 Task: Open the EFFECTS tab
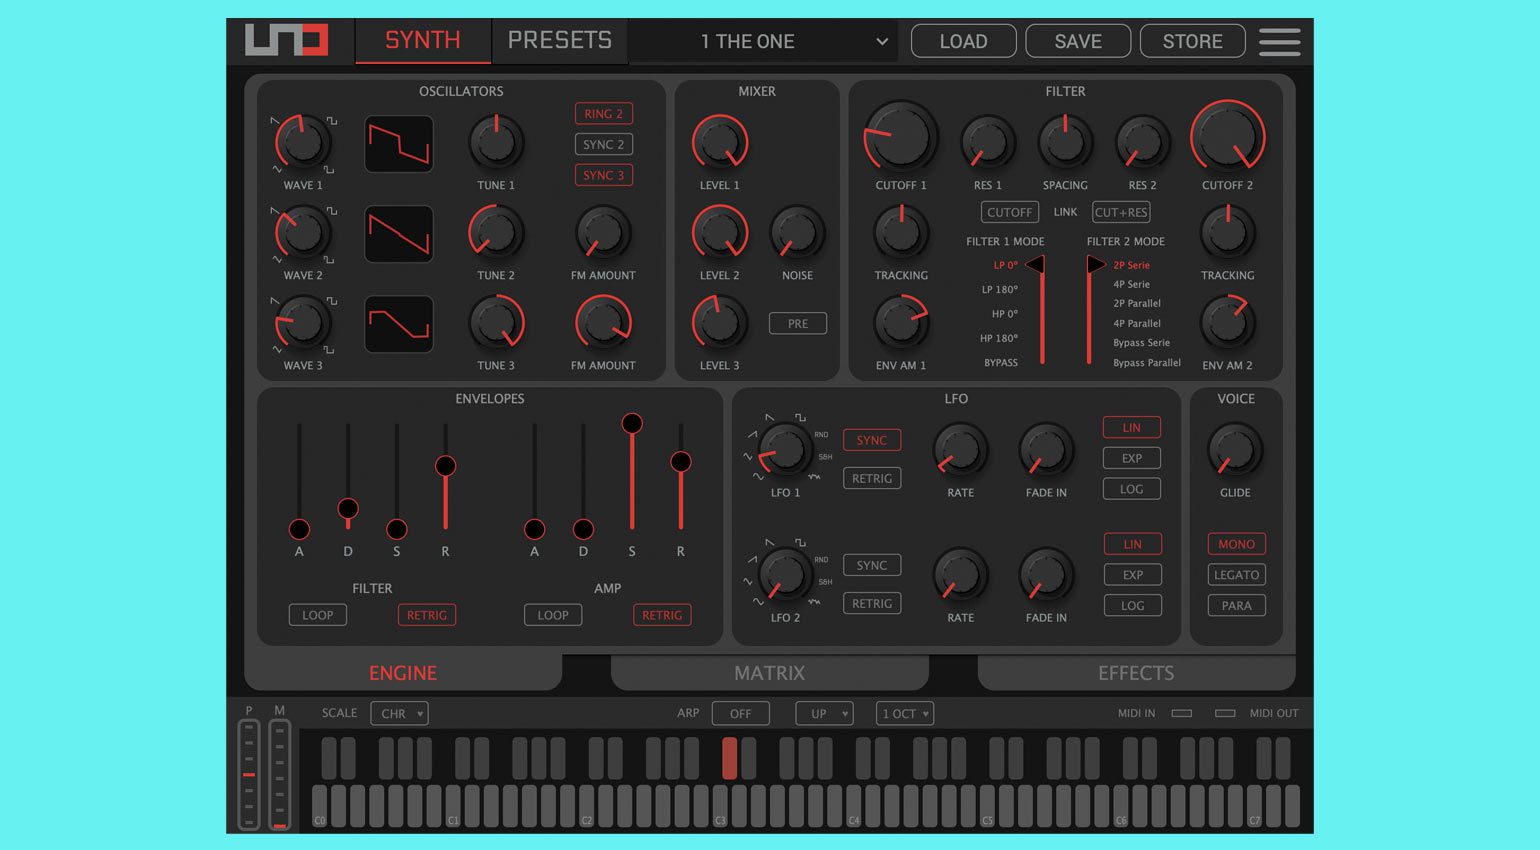point(1136,673)
